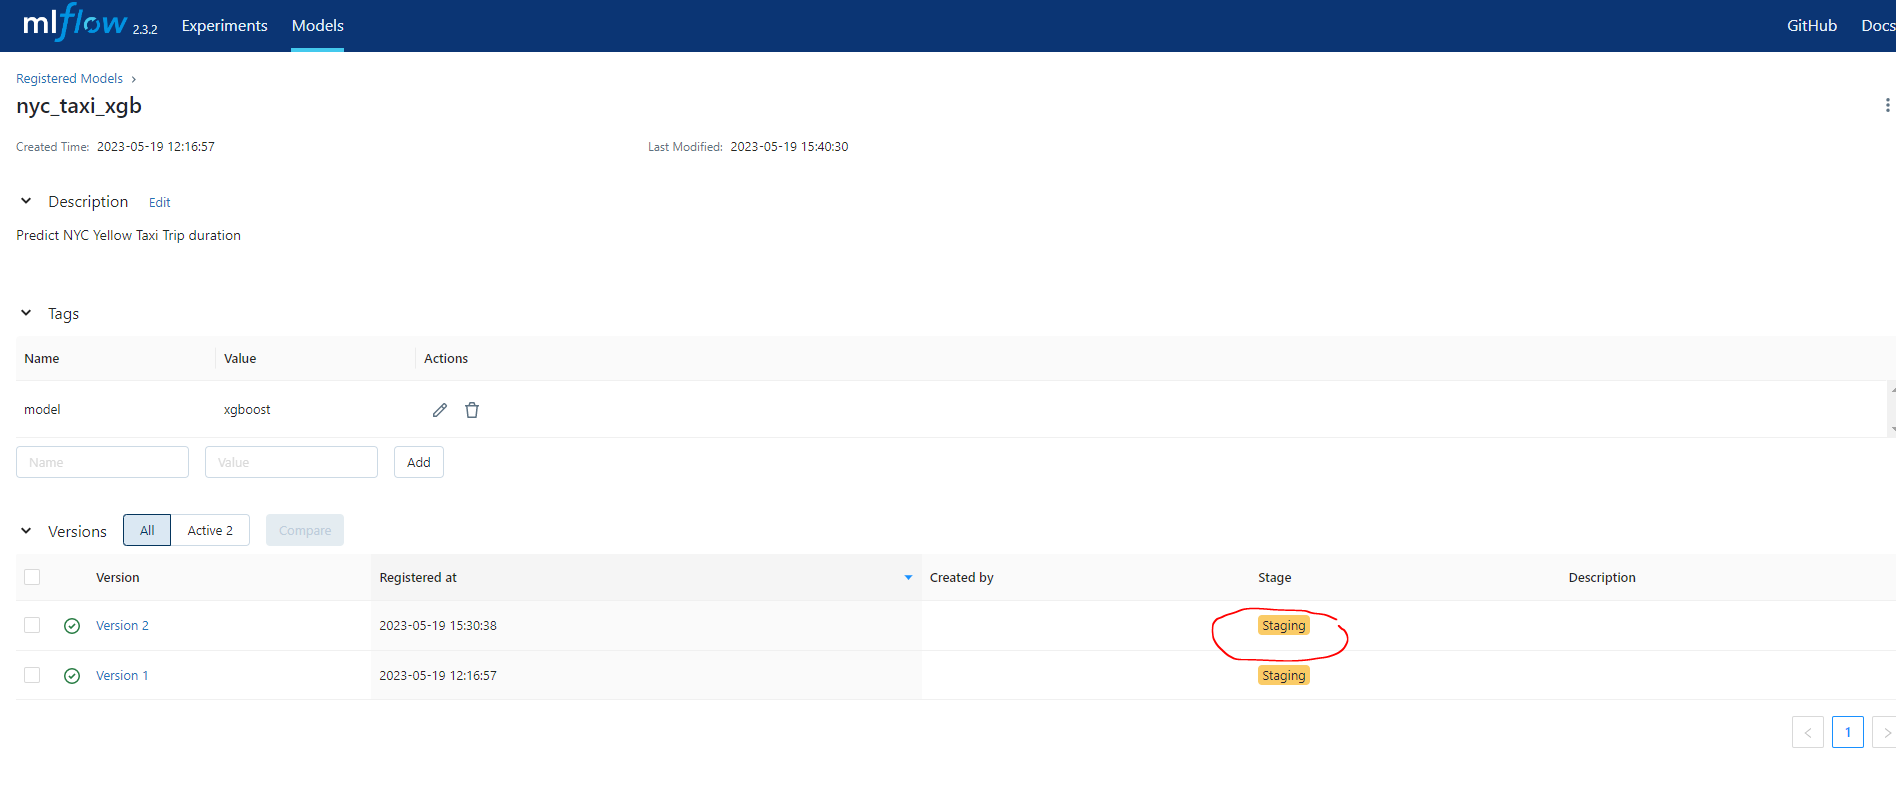Click the Description column header in versions table
The height and width of the screenshot is (791, 1896).
coord(1602,578)
